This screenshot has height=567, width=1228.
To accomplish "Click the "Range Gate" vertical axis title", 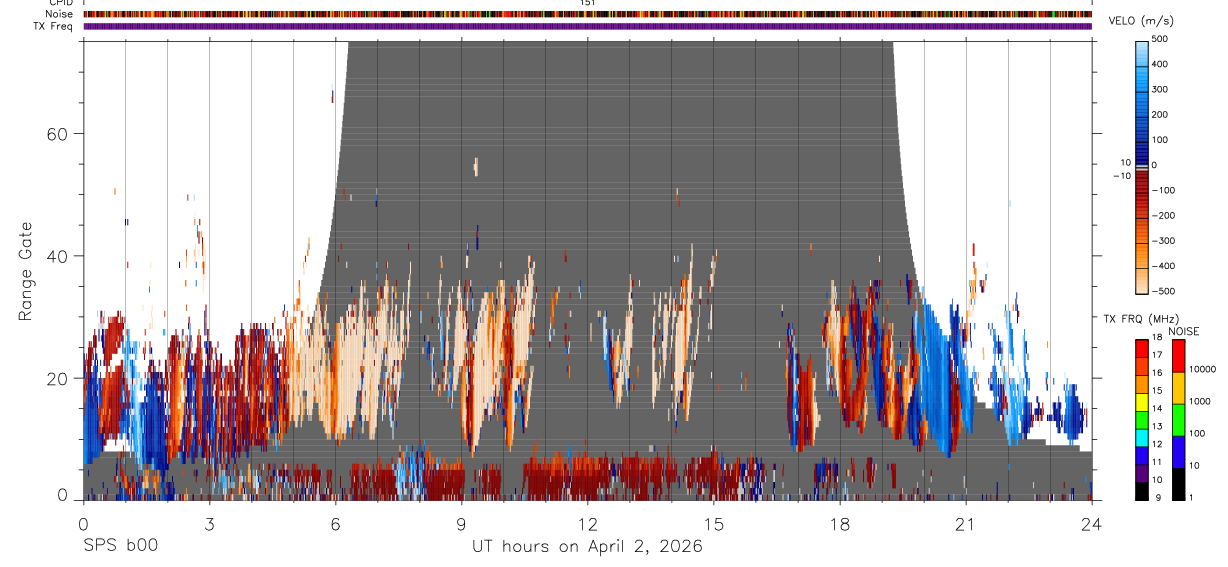I will (26, 272).
